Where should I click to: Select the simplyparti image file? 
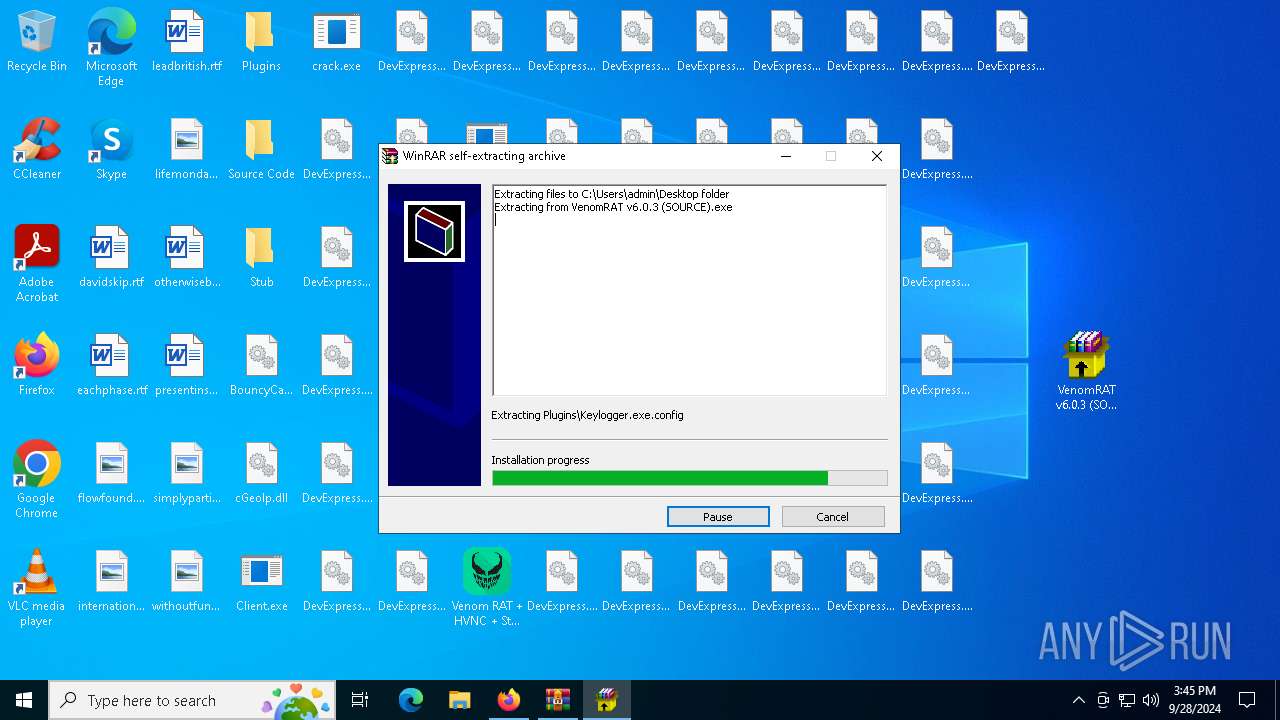(187, 474)
